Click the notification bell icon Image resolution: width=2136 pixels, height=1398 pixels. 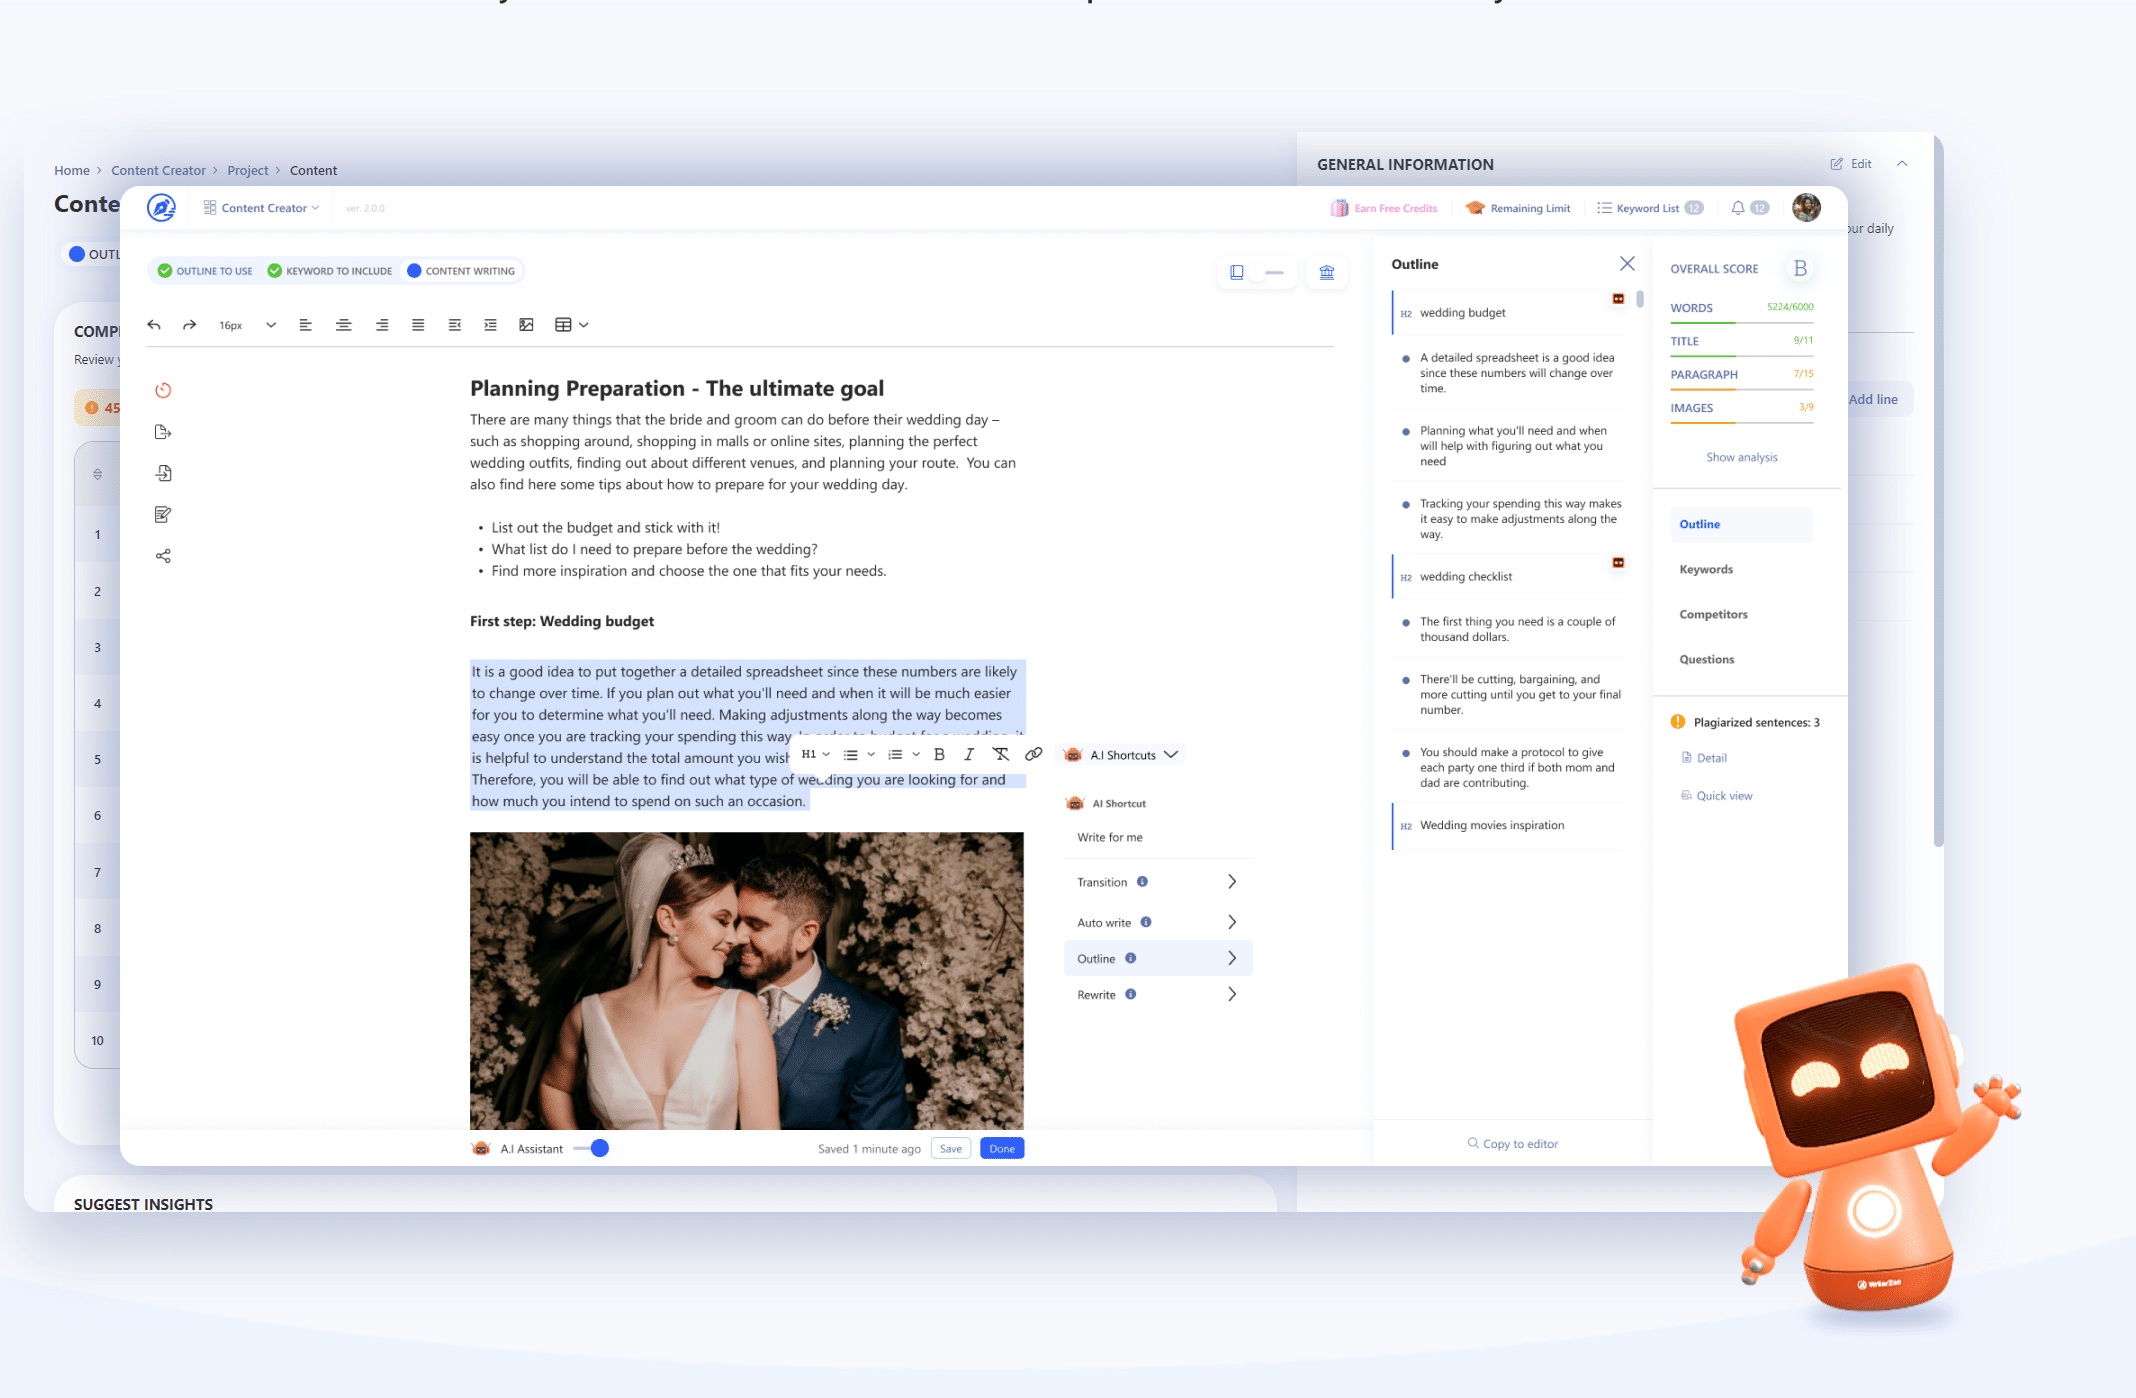1738,208
